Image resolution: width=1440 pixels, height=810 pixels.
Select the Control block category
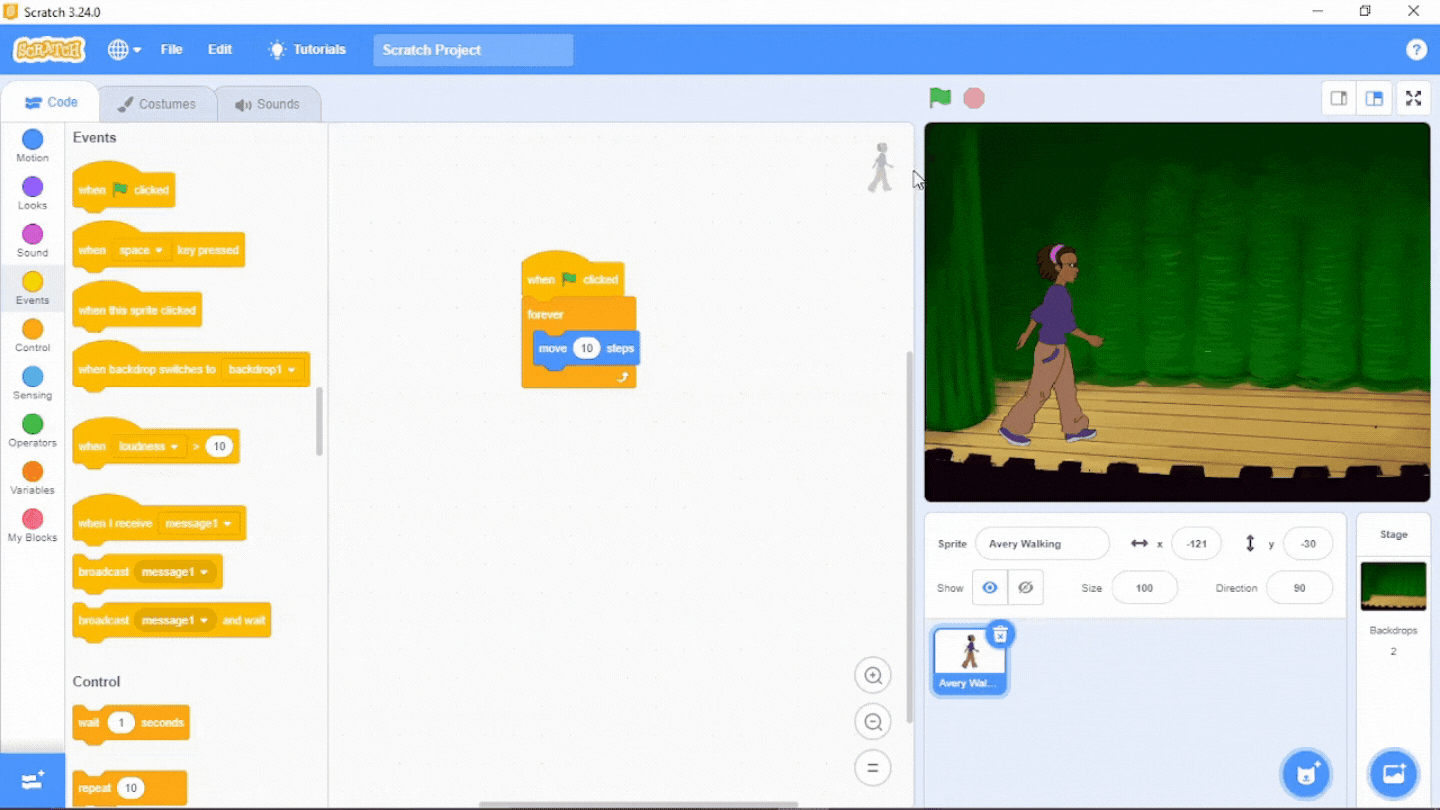point(33,335)
